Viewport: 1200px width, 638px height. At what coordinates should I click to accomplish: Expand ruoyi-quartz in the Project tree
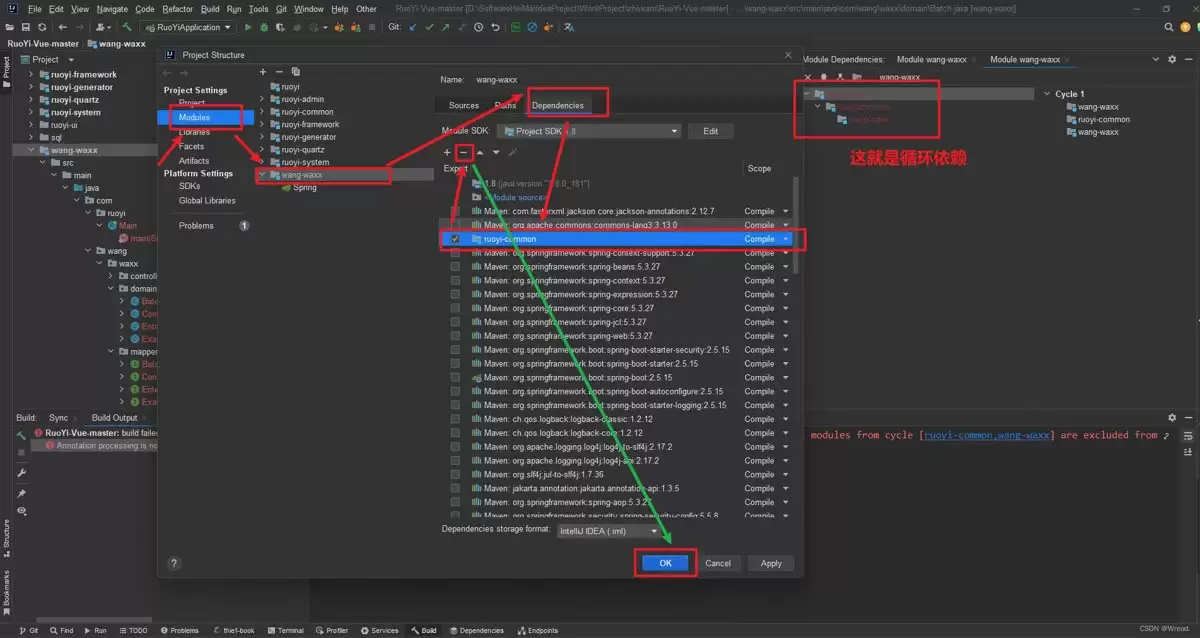tap(31, 100)
